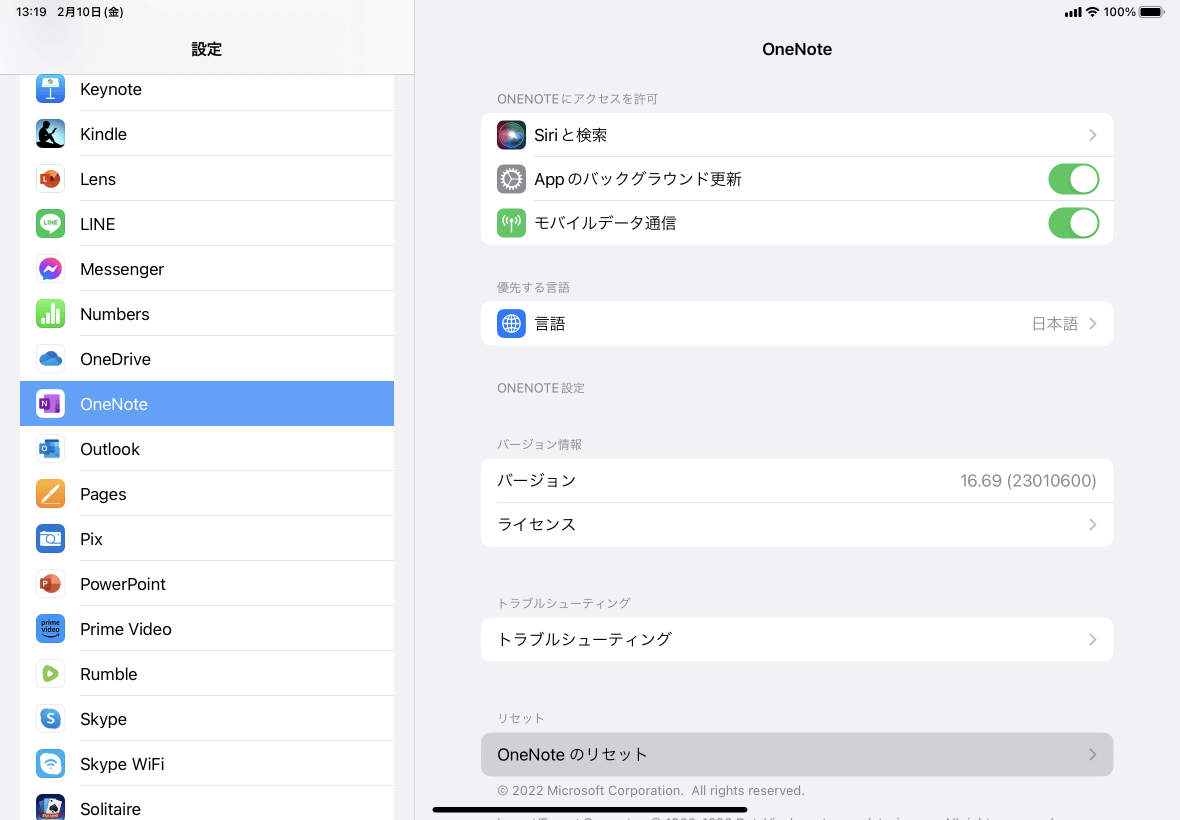Open the トラブルシューティング row chevron
Viewport: 1180px width, 820px height.
[x=1093, y=639]
